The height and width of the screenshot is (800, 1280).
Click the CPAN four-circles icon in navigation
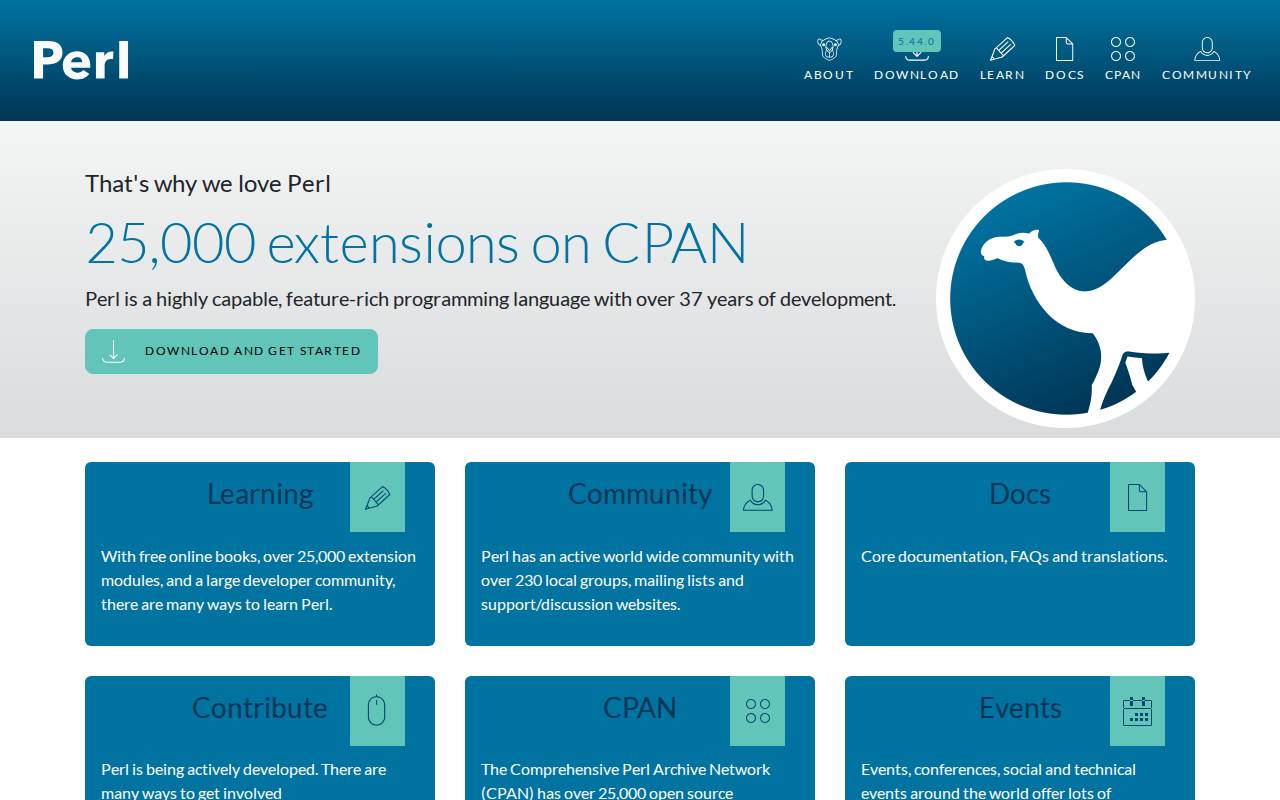coord(1123,49)
